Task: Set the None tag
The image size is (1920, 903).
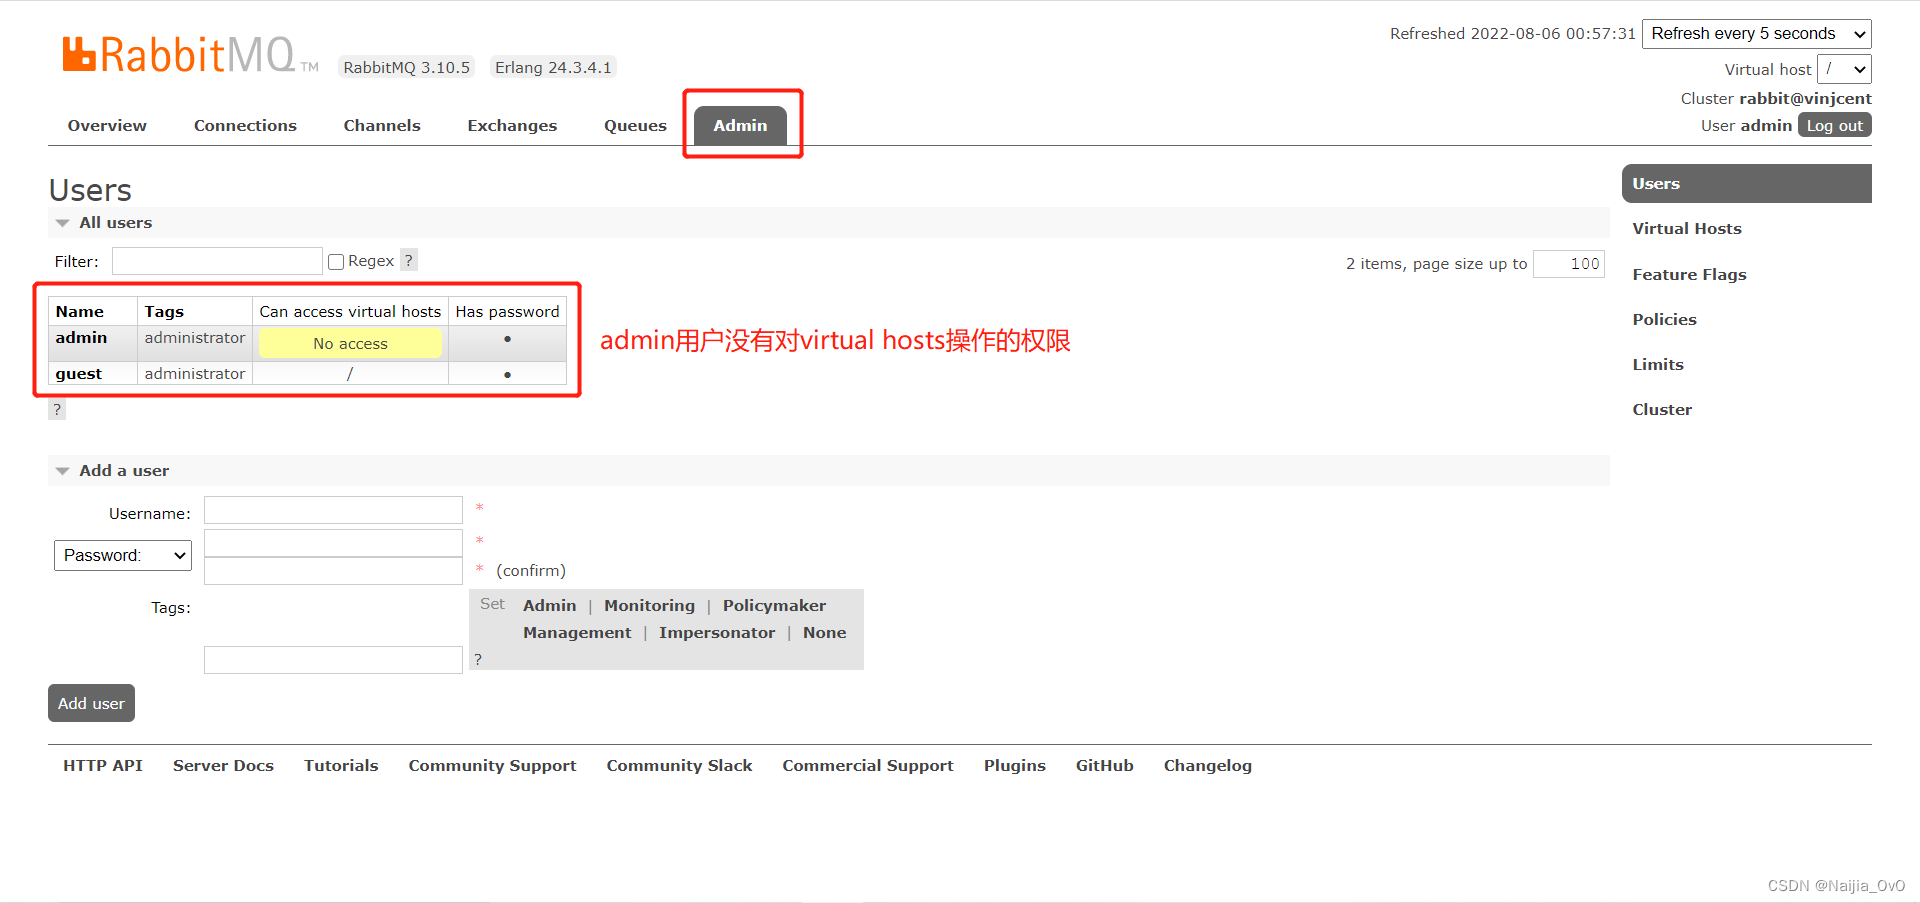Action: tap(824, 633)
